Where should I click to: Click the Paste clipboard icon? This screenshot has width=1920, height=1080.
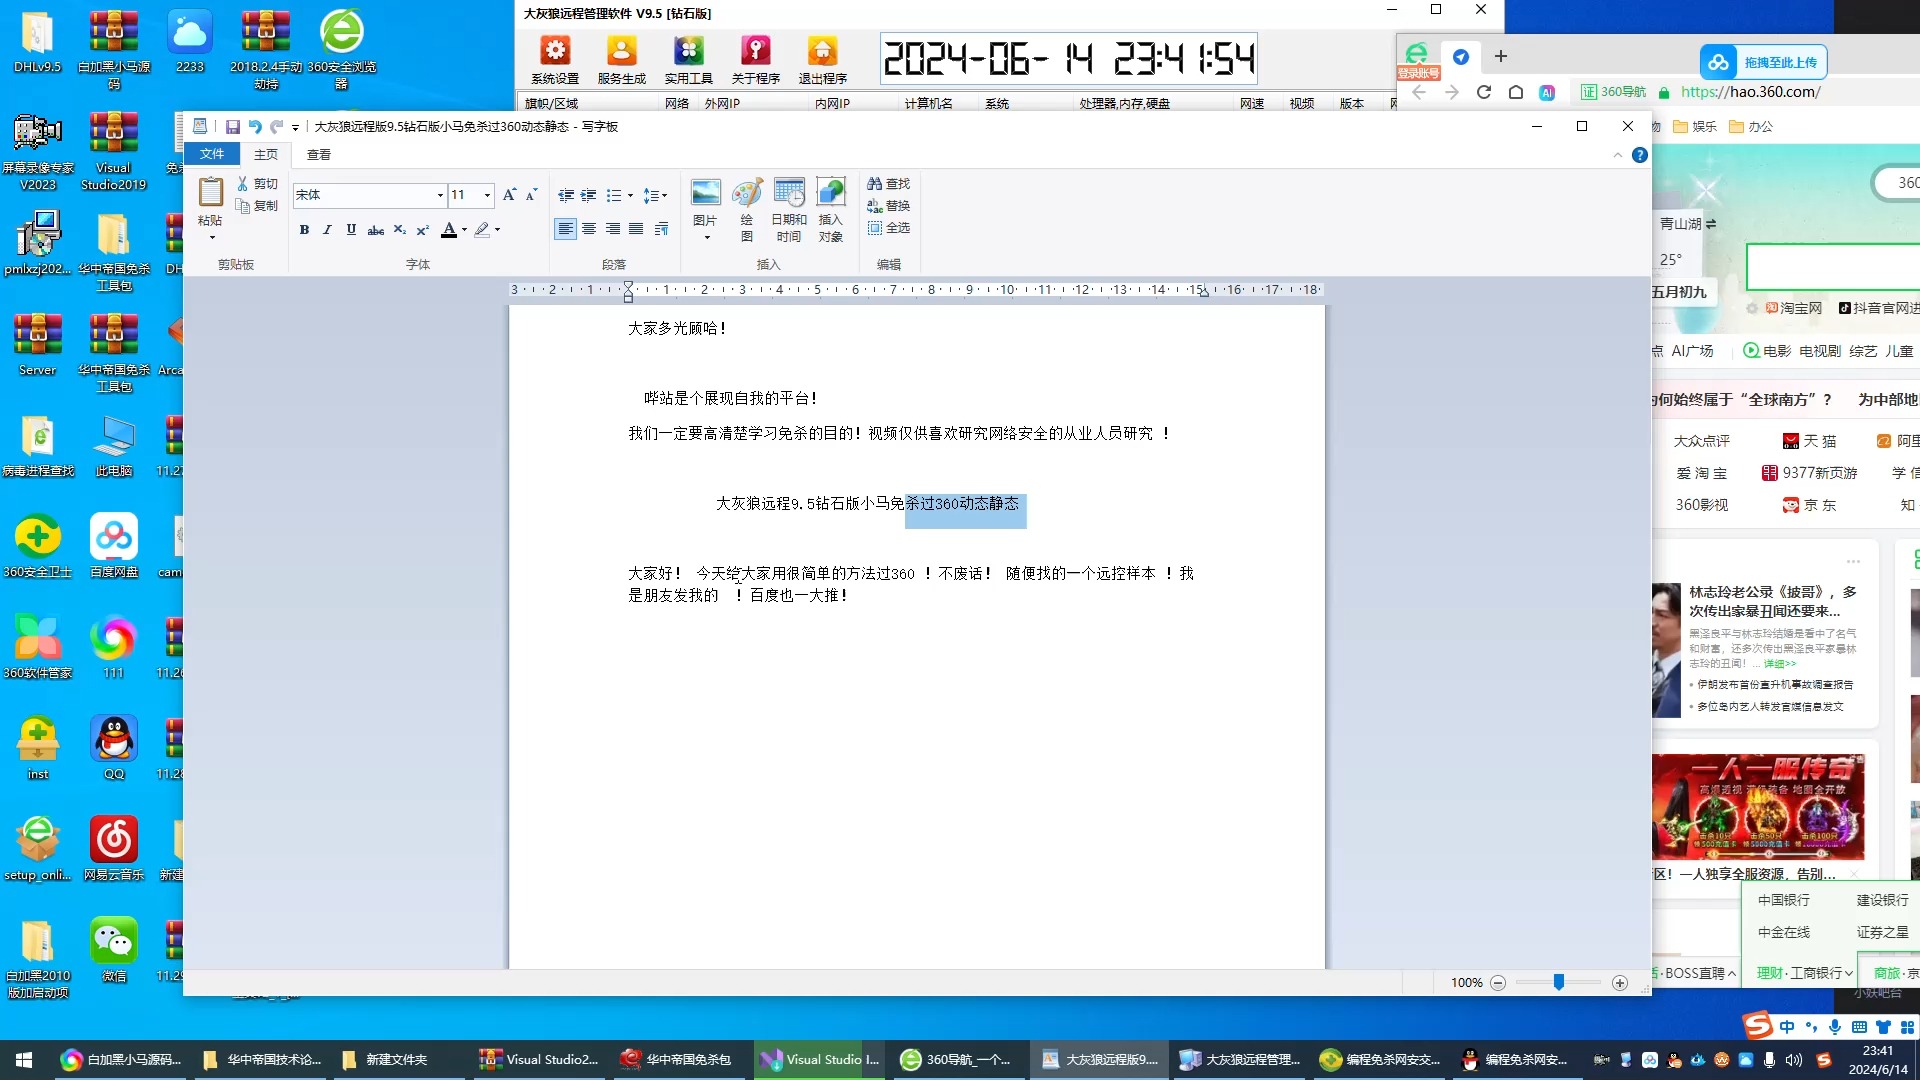[210, 191]
